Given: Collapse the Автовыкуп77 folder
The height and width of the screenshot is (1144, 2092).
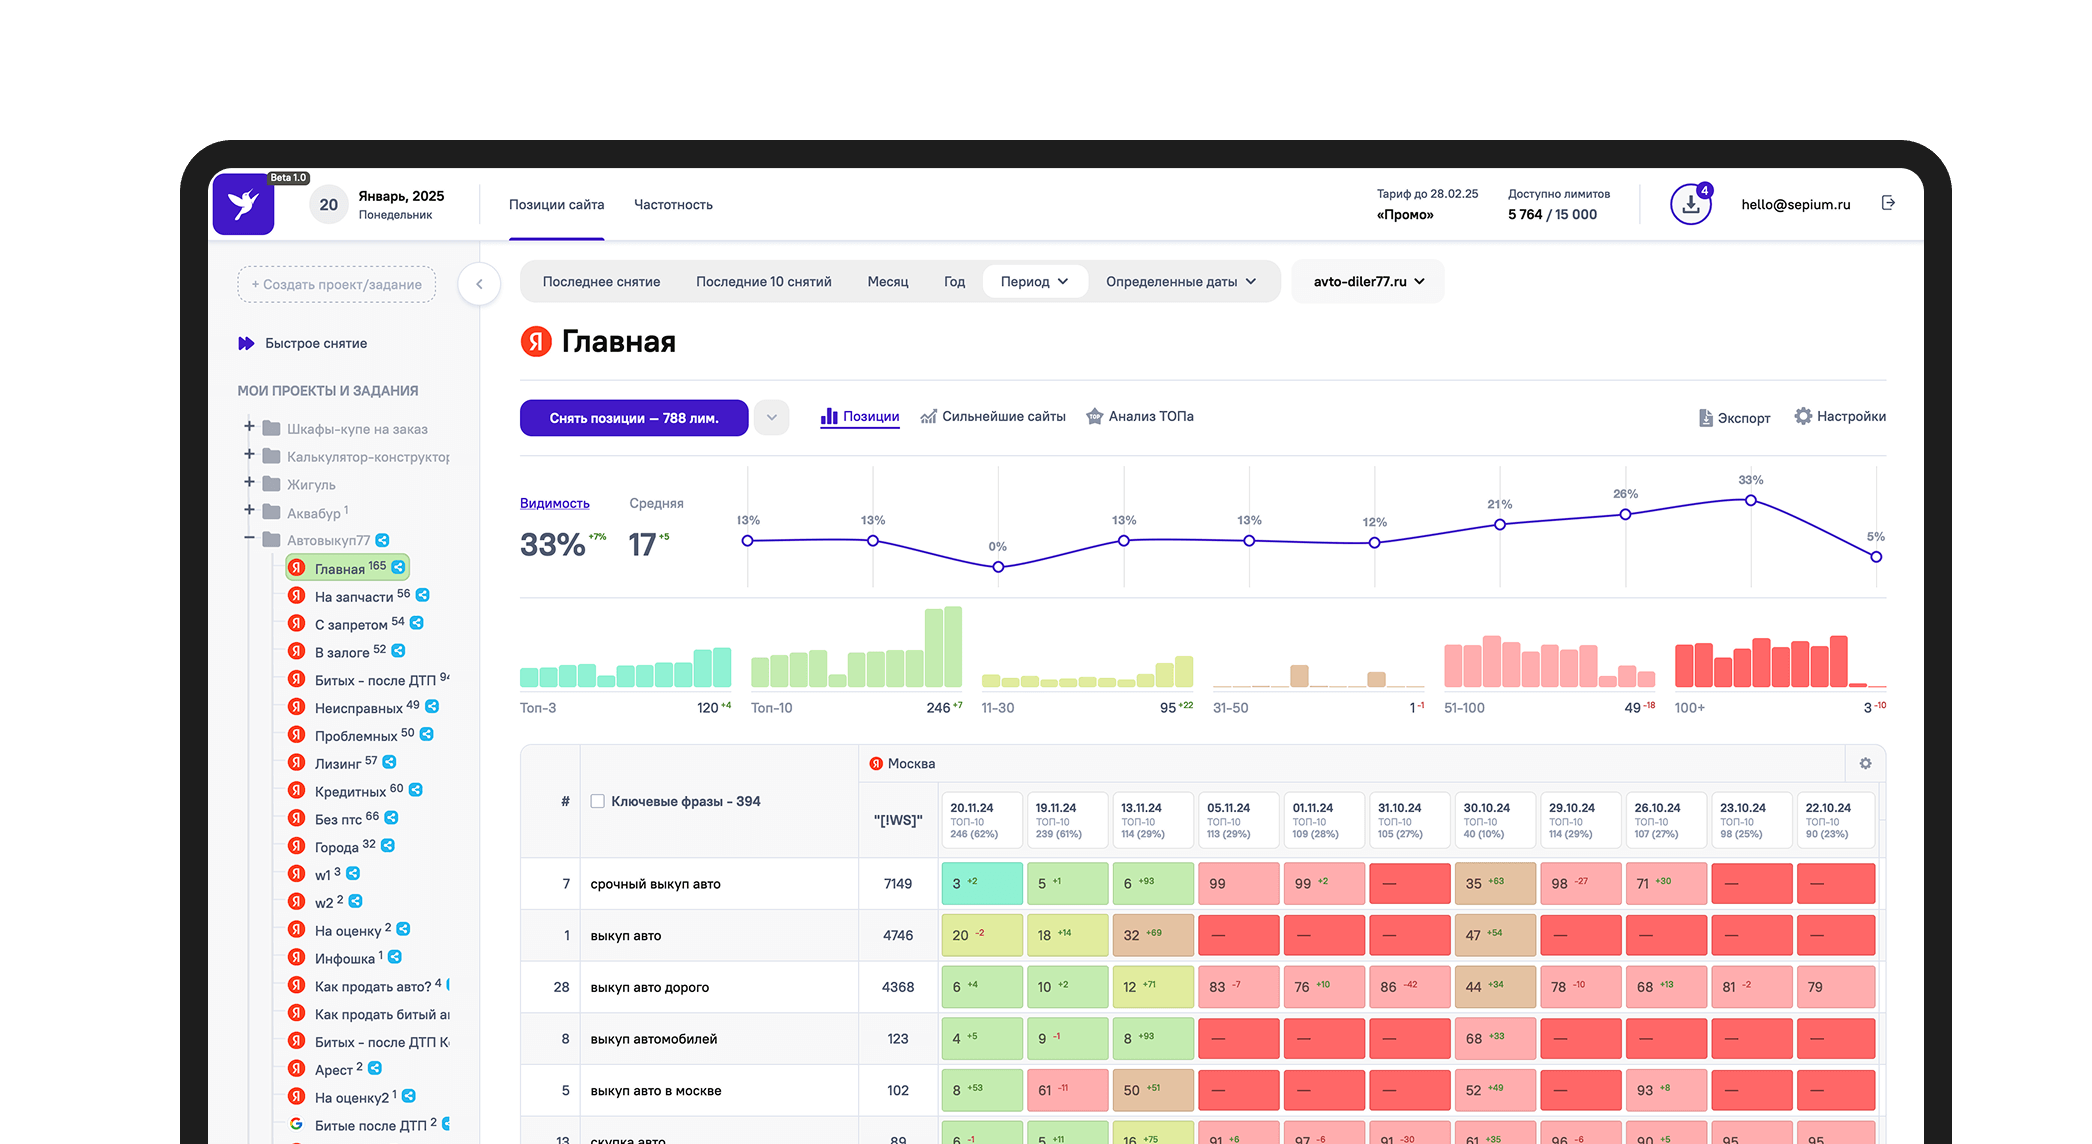Looking at the screenshot, I should [x=249, y=538].
